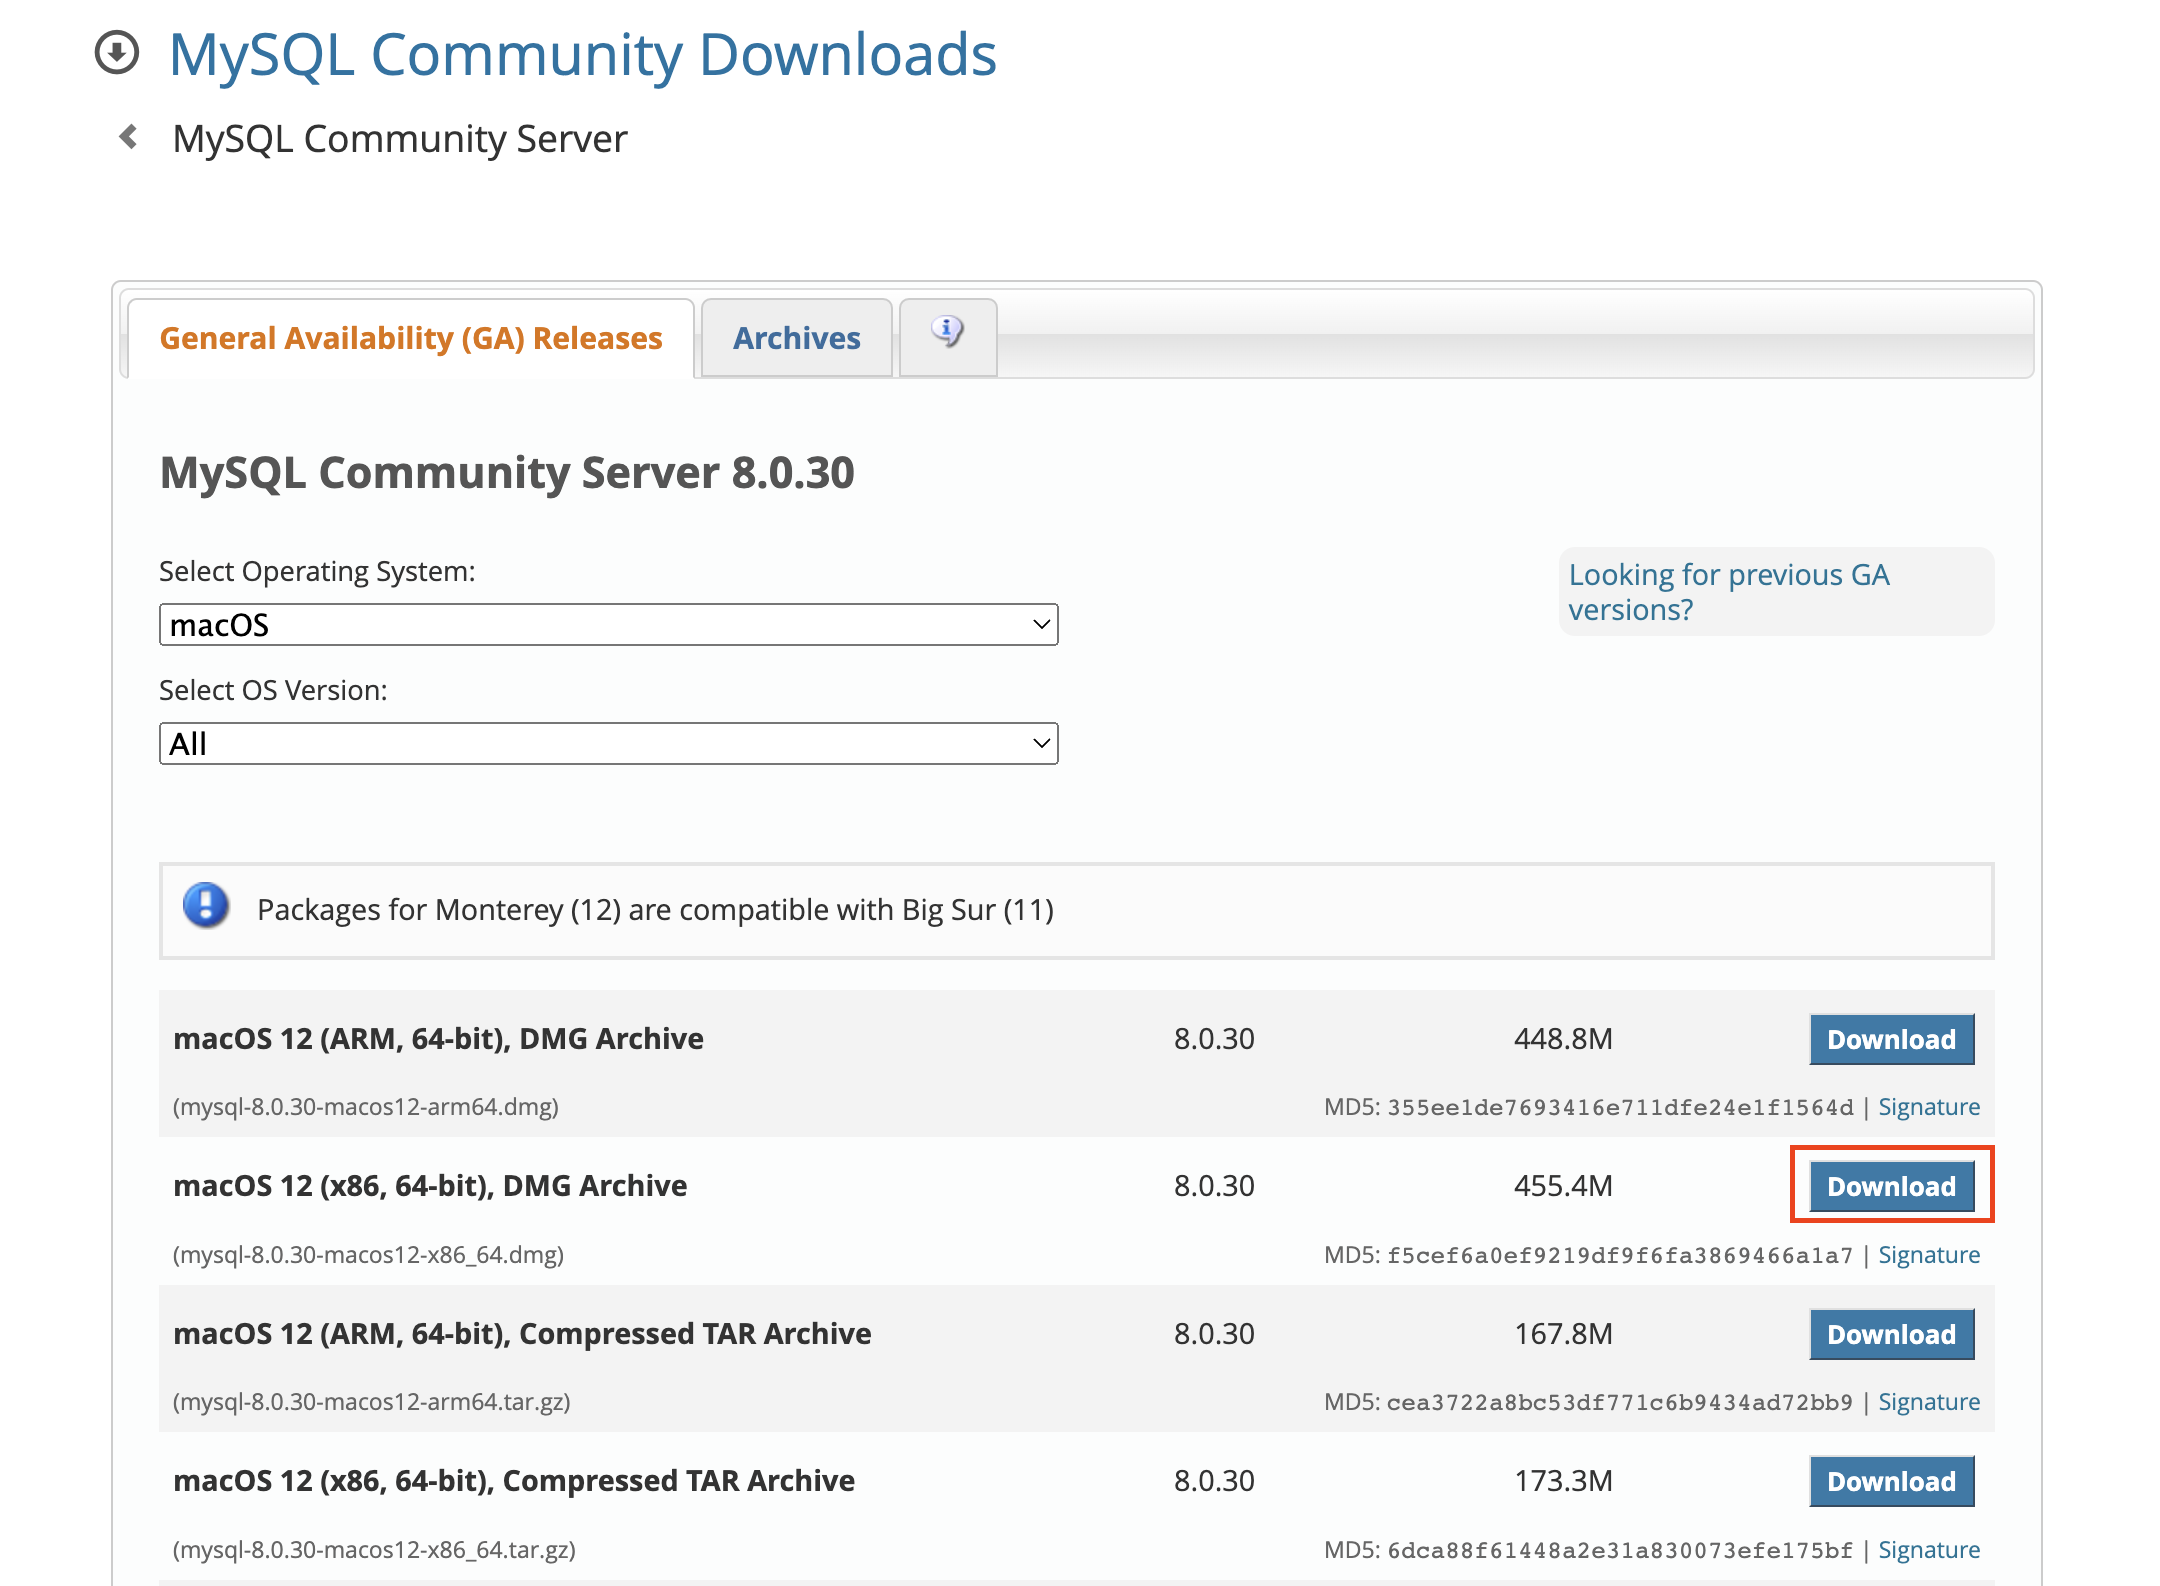Switch to the Archives tab
Image resolution: width=2160 pixels, height=1586 pixels.
[x=796, y=338]
